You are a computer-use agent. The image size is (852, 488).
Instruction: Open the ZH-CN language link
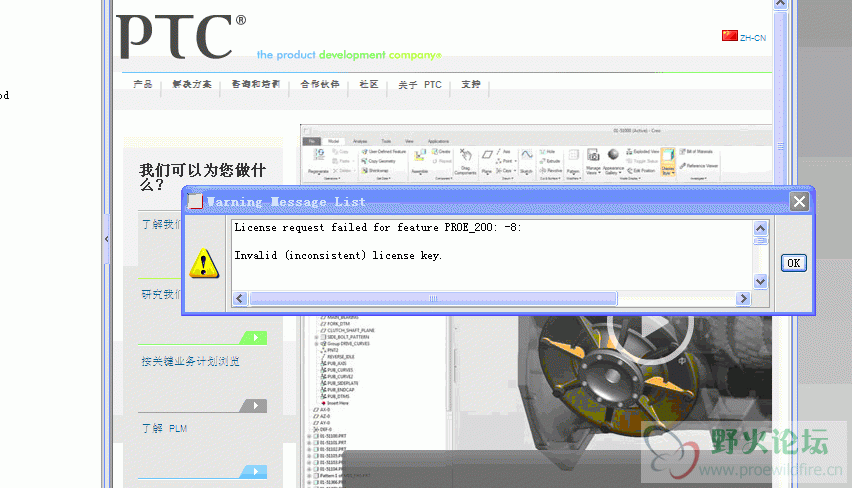click(753, 38)
